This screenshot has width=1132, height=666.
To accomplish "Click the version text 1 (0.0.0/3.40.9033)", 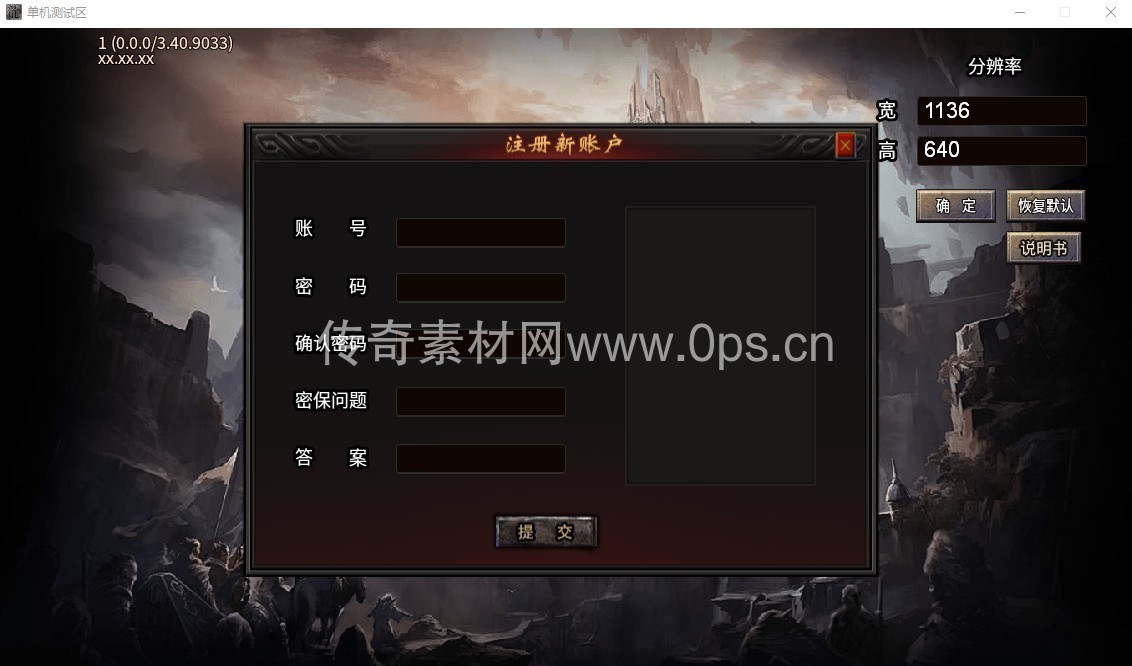I will [x=165, y=43].
